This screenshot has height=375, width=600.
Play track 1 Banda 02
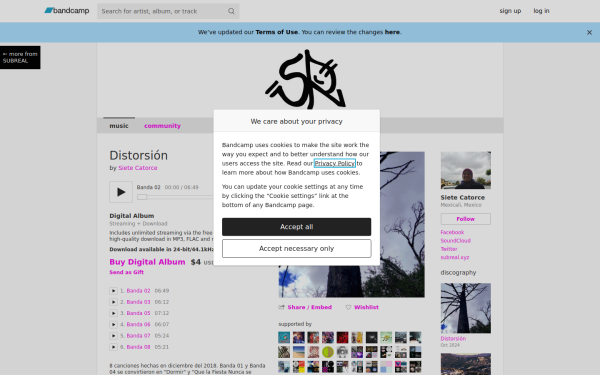click(x=113, y=291)
